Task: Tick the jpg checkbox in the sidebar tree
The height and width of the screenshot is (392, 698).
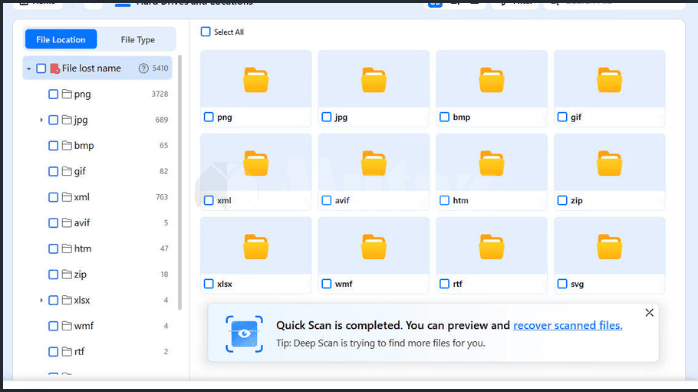Action: tap(53, 120)
